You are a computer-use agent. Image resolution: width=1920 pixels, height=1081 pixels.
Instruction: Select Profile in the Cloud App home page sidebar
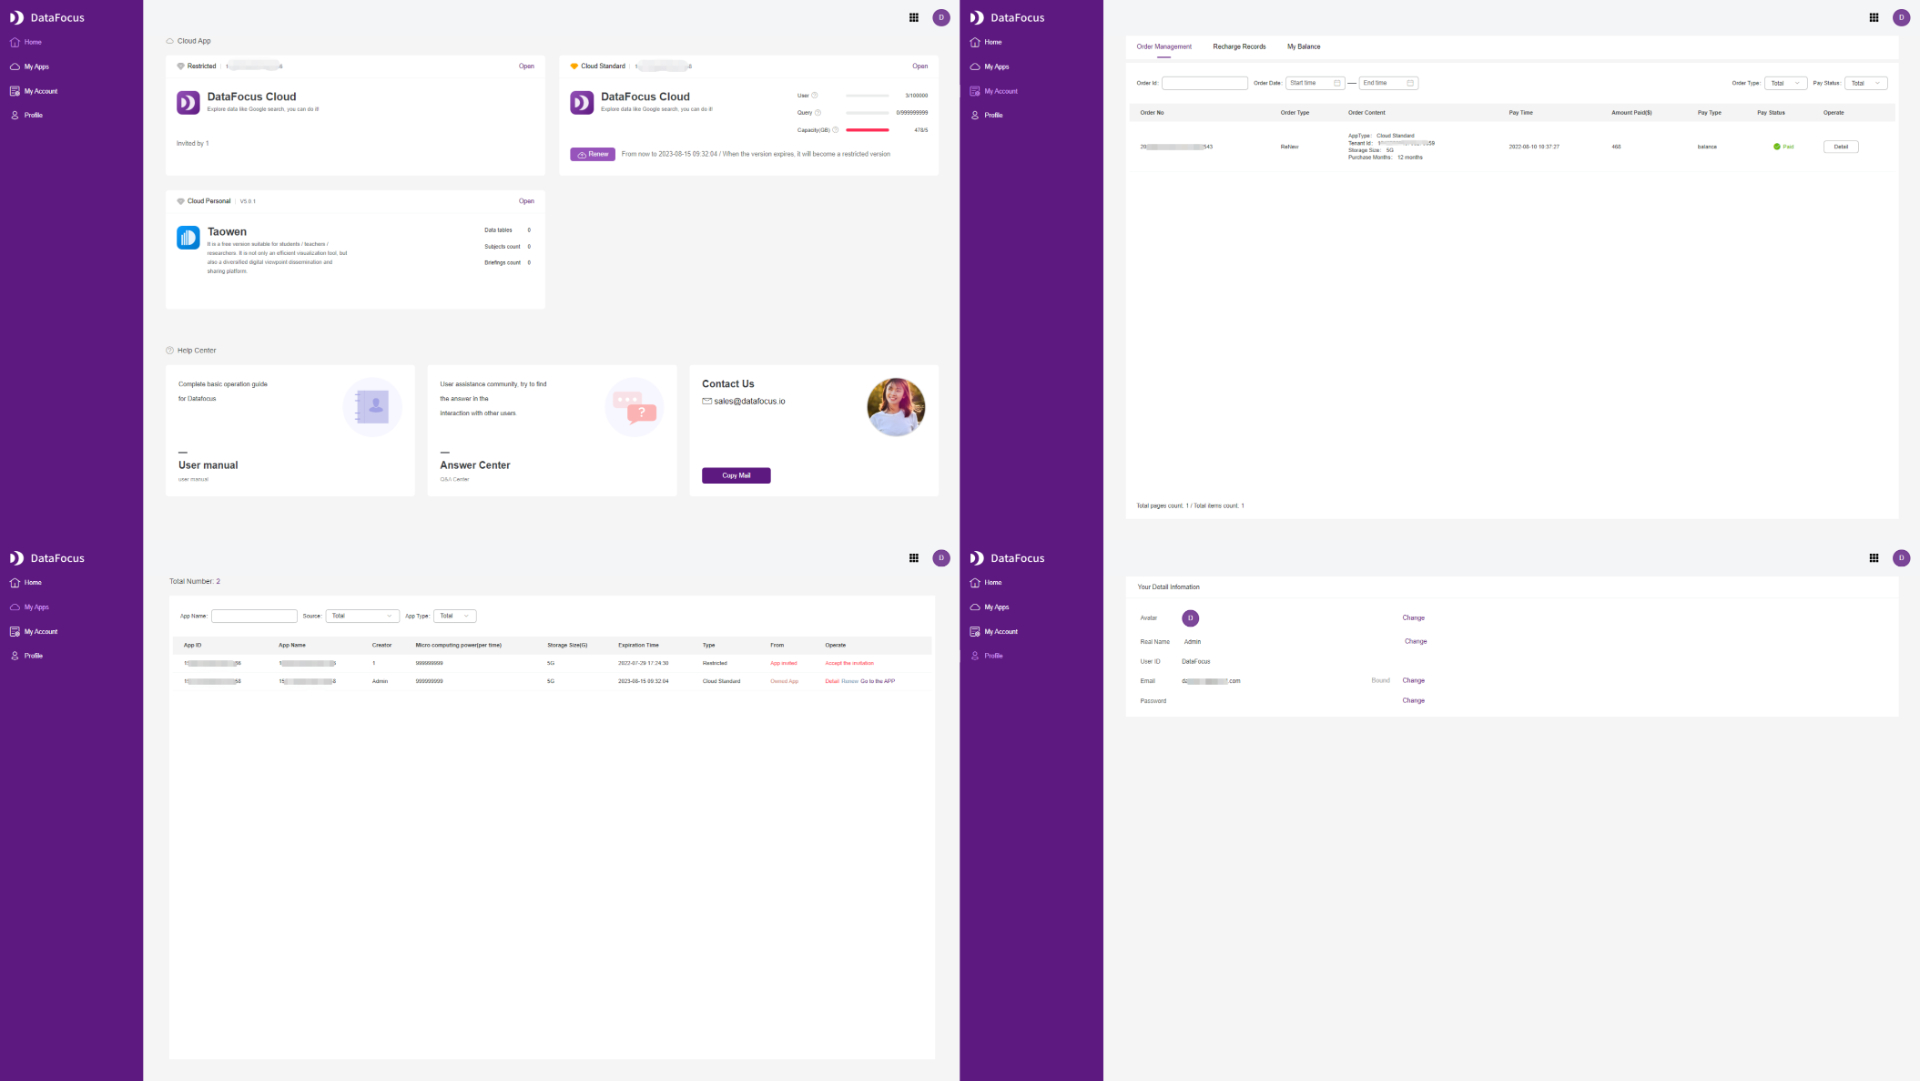[27, 115]
